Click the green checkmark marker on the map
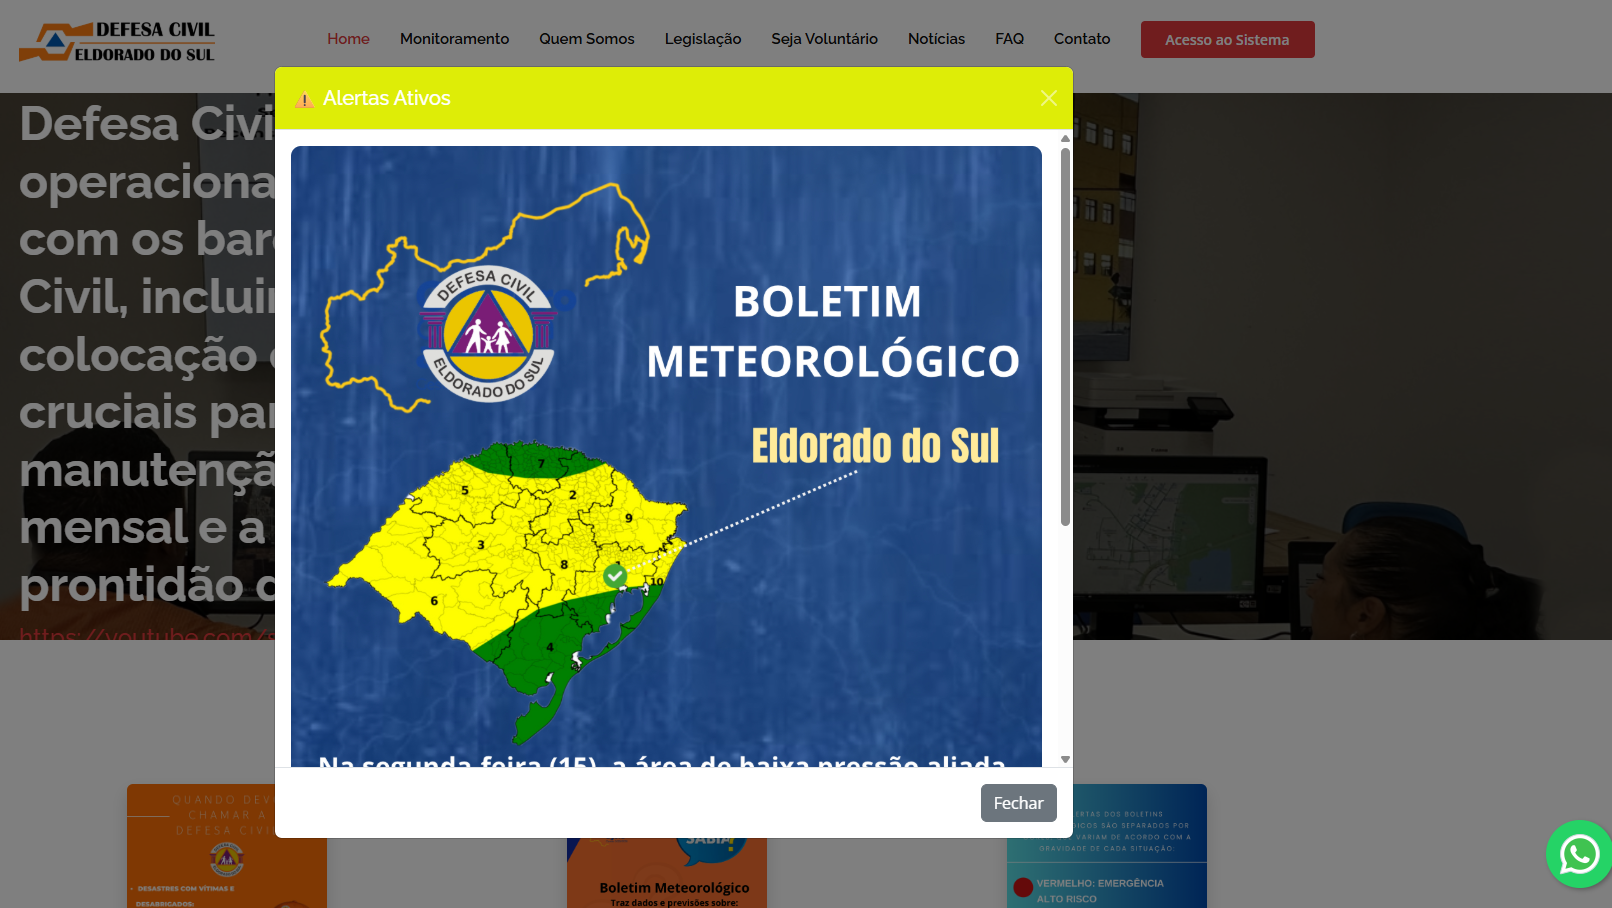Viewport: 1612px width, 908px height. (x=614, y=575)
